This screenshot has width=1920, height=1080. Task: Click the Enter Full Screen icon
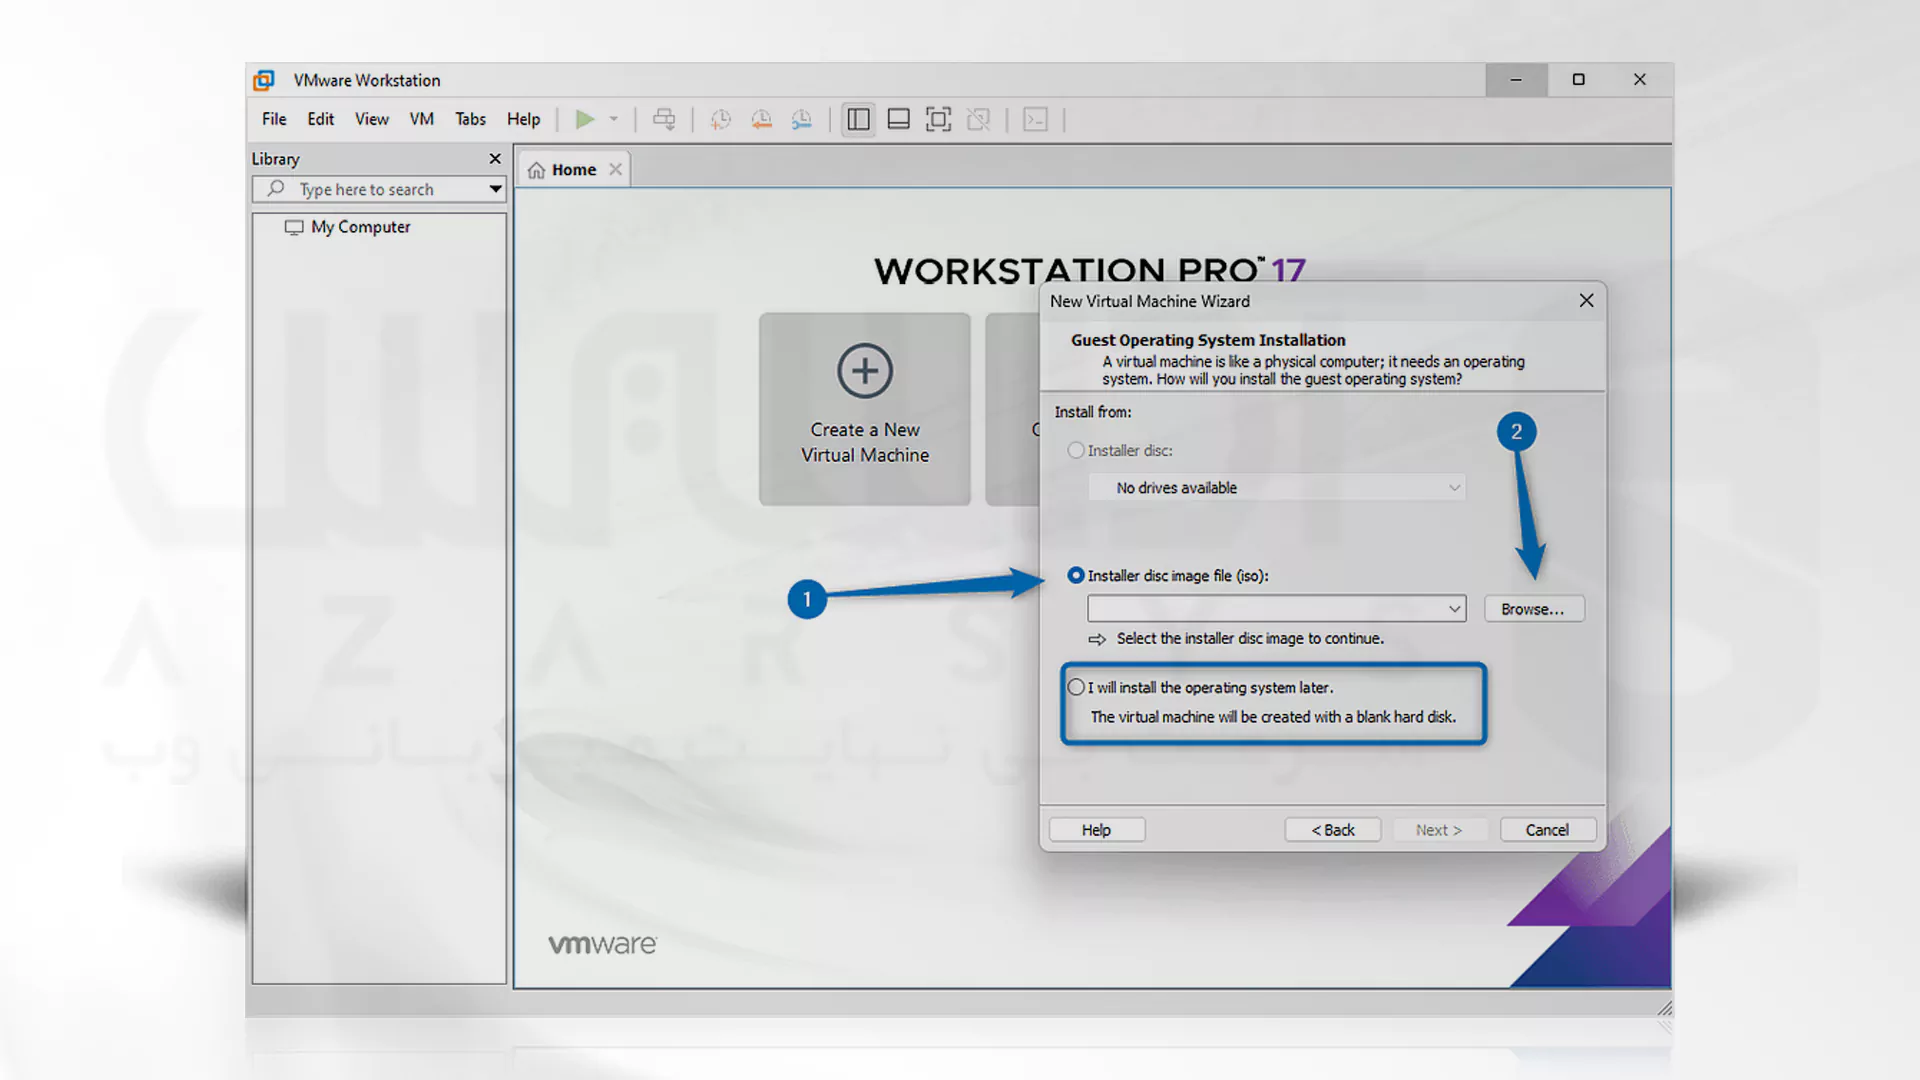tap(938, 120)
